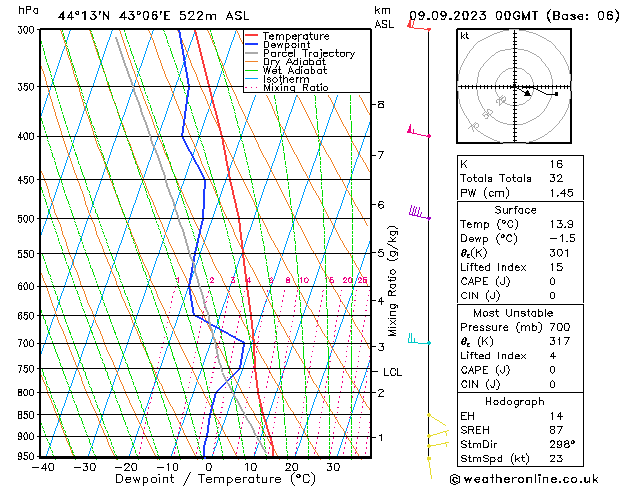Image resolution: width=629 pixels, height=486 pixels.
Task: Click the pink wind barb at 400 hPa
Action: pos(418,131)
